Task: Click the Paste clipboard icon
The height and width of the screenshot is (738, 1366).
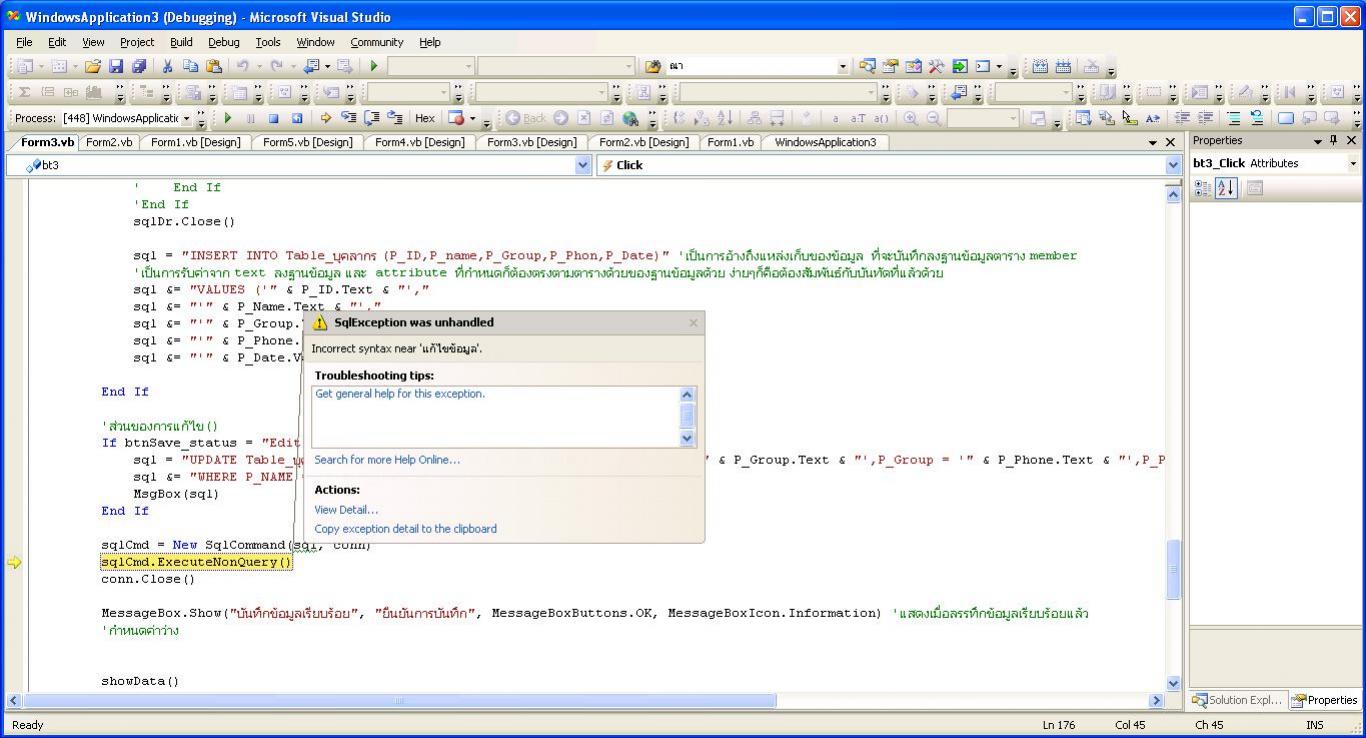Action: click(x=214, y=66)
